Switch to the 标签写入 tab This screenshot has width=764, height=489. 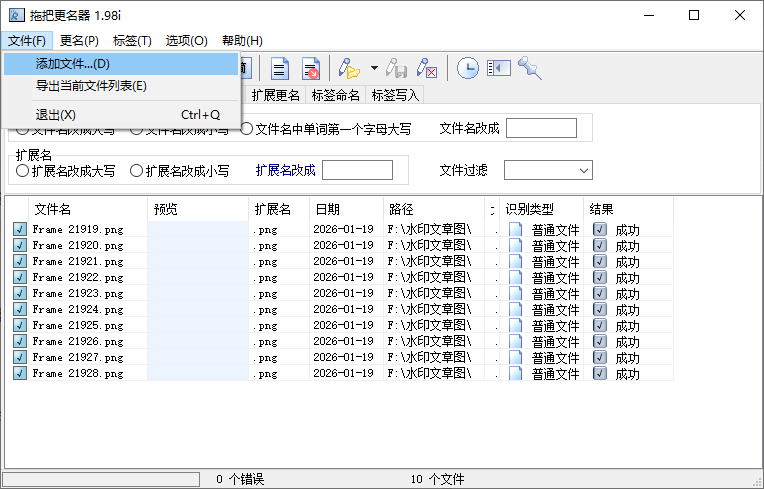395,95
